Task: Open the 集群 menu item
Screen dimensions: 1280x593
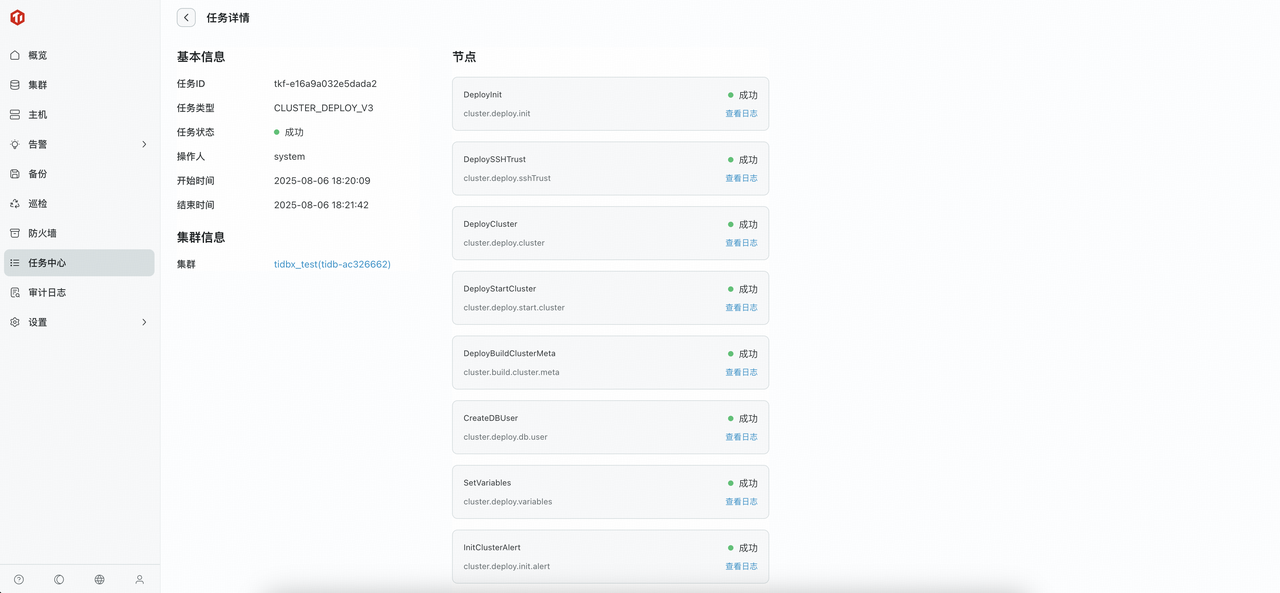Action: click(x=38, y=85)
